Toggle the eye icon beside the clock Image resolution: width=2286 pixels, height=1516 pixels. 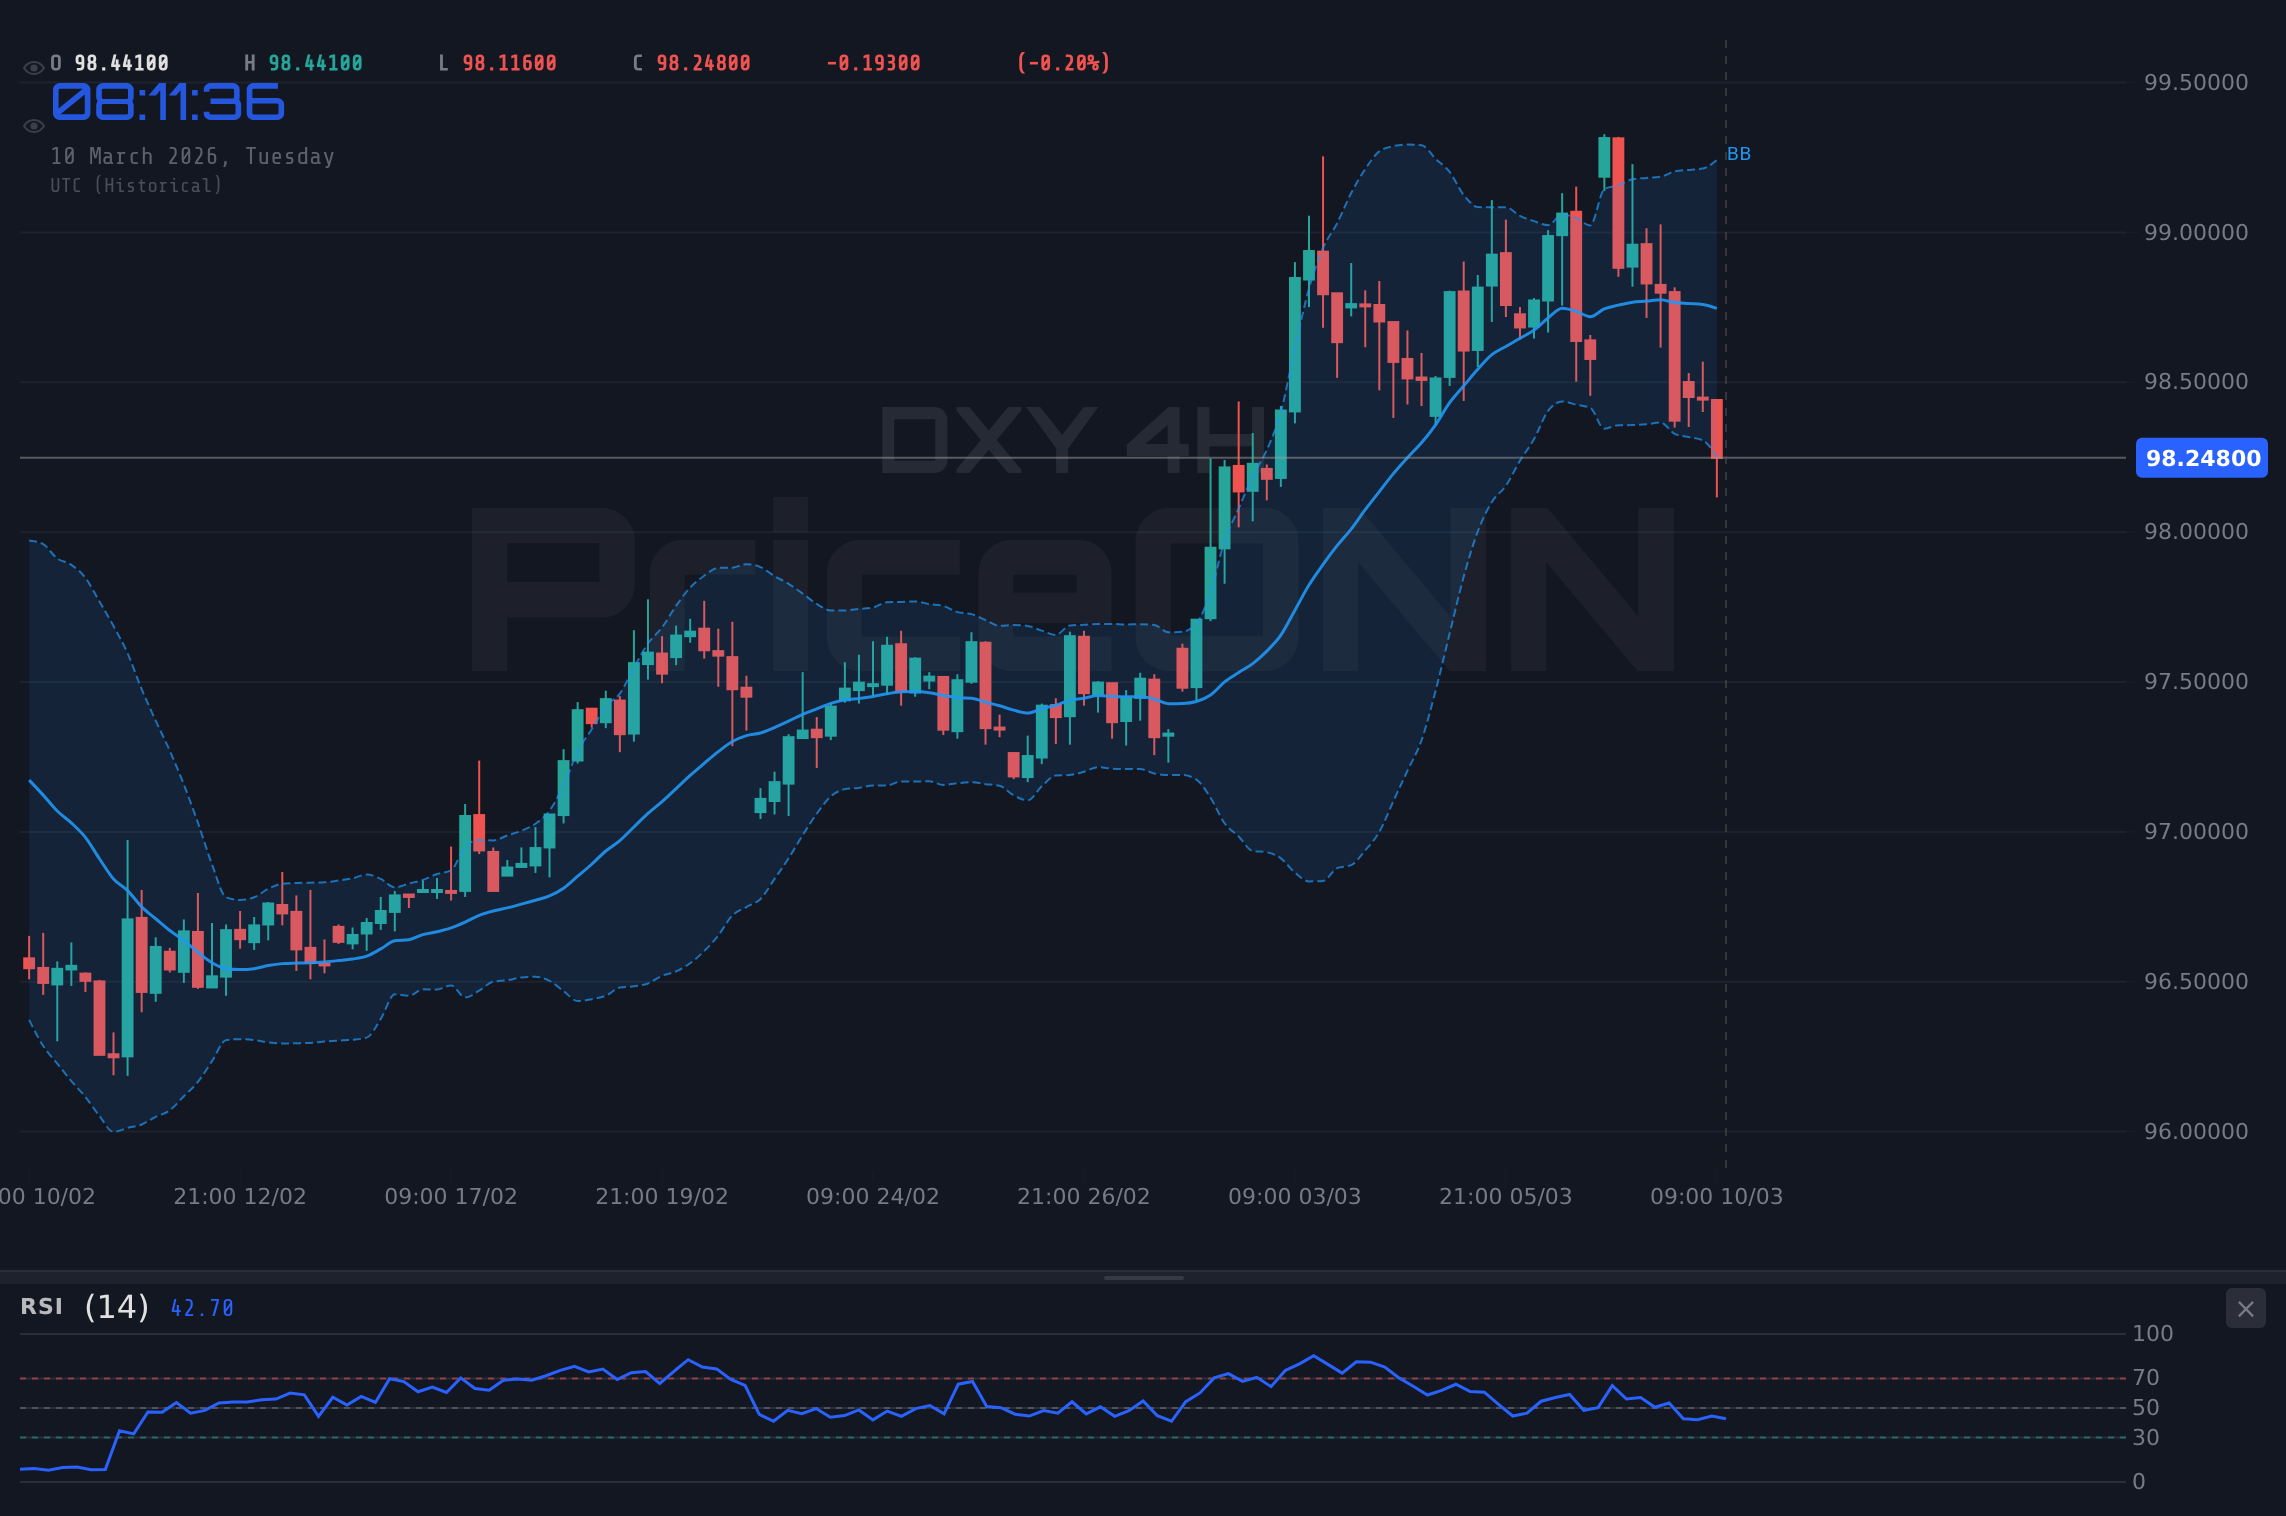(33, 126)
